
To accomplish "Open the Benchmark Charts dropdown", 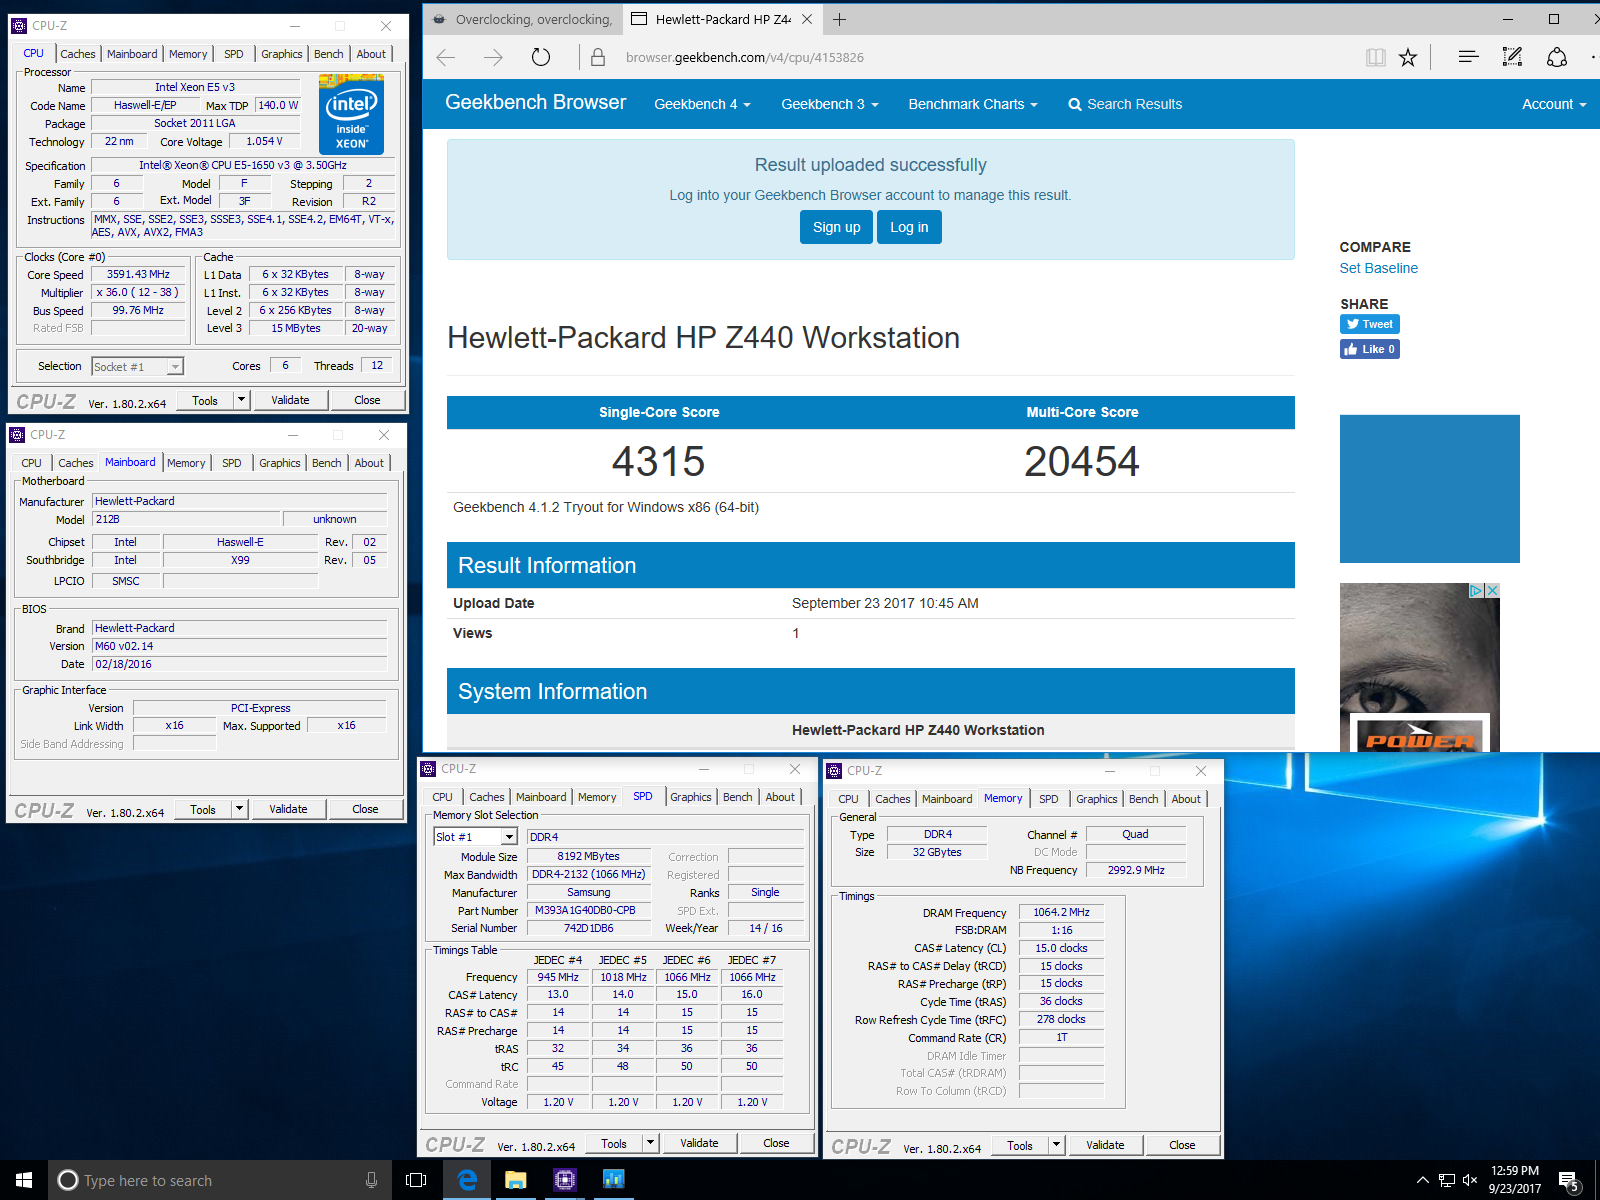I will coord(973,104).
